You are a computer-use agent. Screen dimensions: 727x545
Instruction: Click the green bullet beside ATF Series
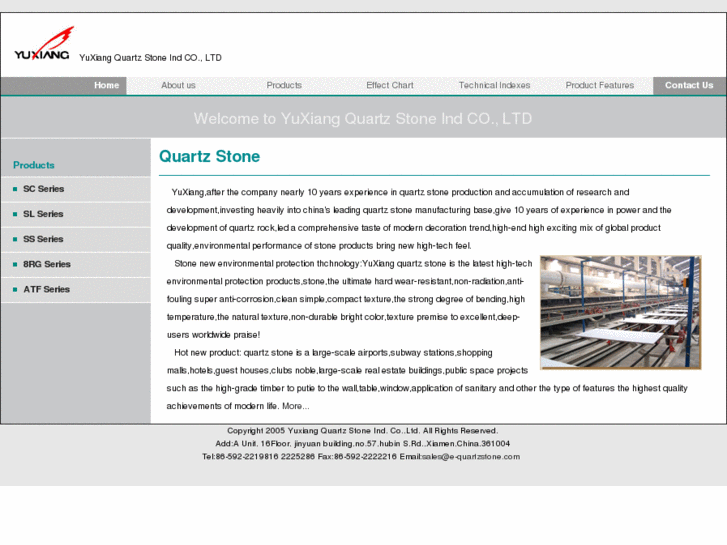click(x=15, y=289)
